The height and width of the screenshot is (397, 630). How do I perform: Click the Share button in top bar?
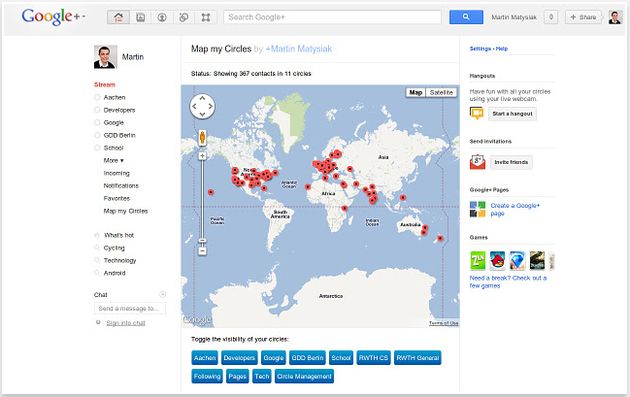point(583,17)
